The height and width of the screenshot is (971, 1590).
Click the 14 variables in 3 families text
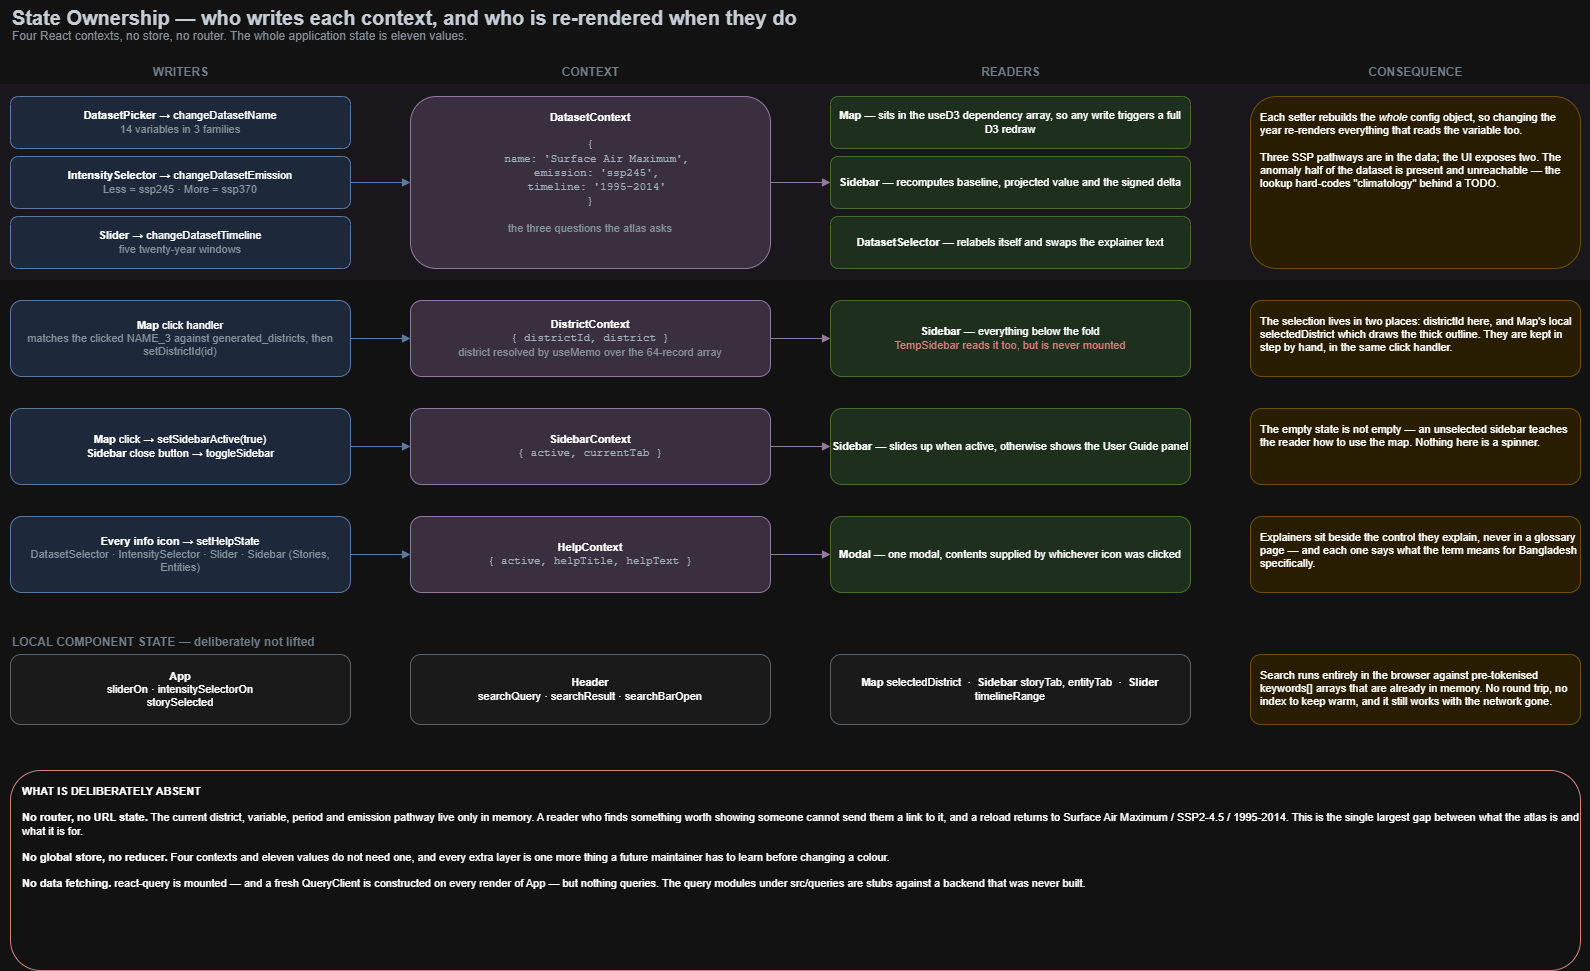[180, 129]
